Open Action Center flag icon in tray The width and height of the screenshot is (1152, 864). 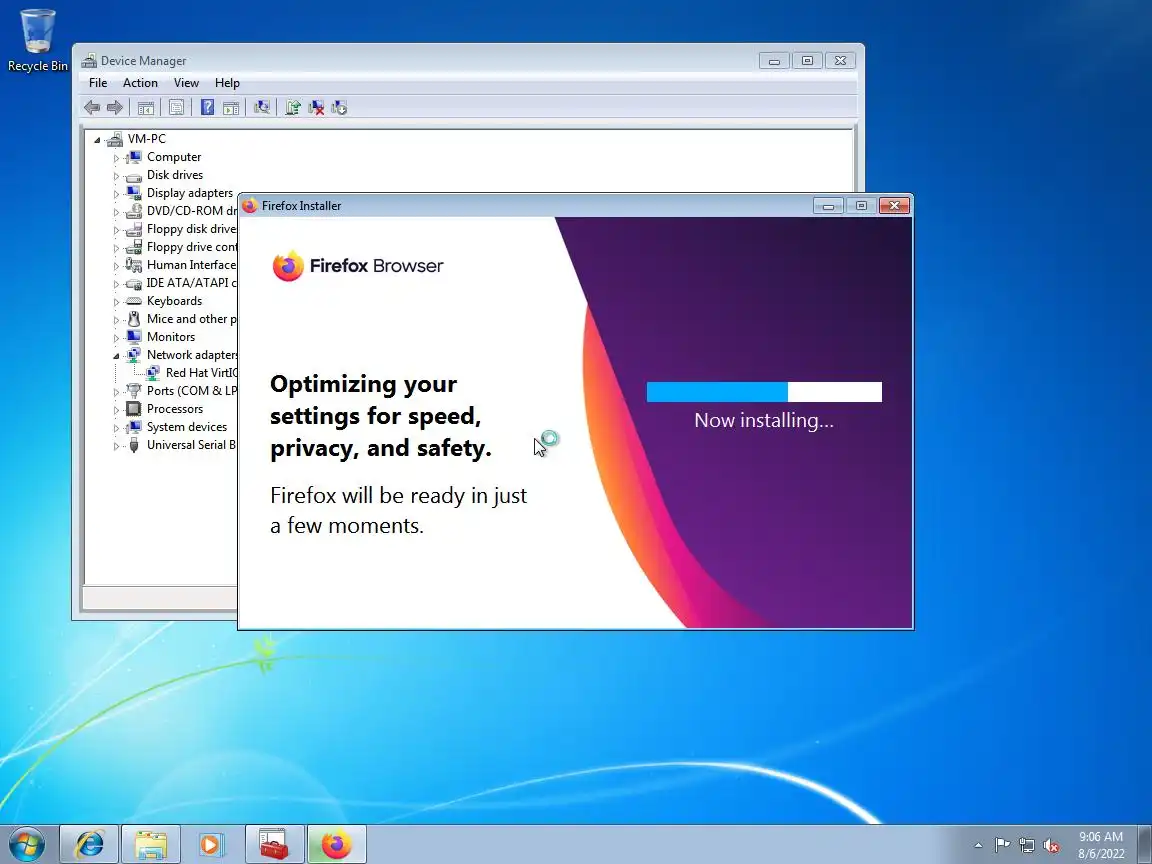click(x=1002, y=846)
